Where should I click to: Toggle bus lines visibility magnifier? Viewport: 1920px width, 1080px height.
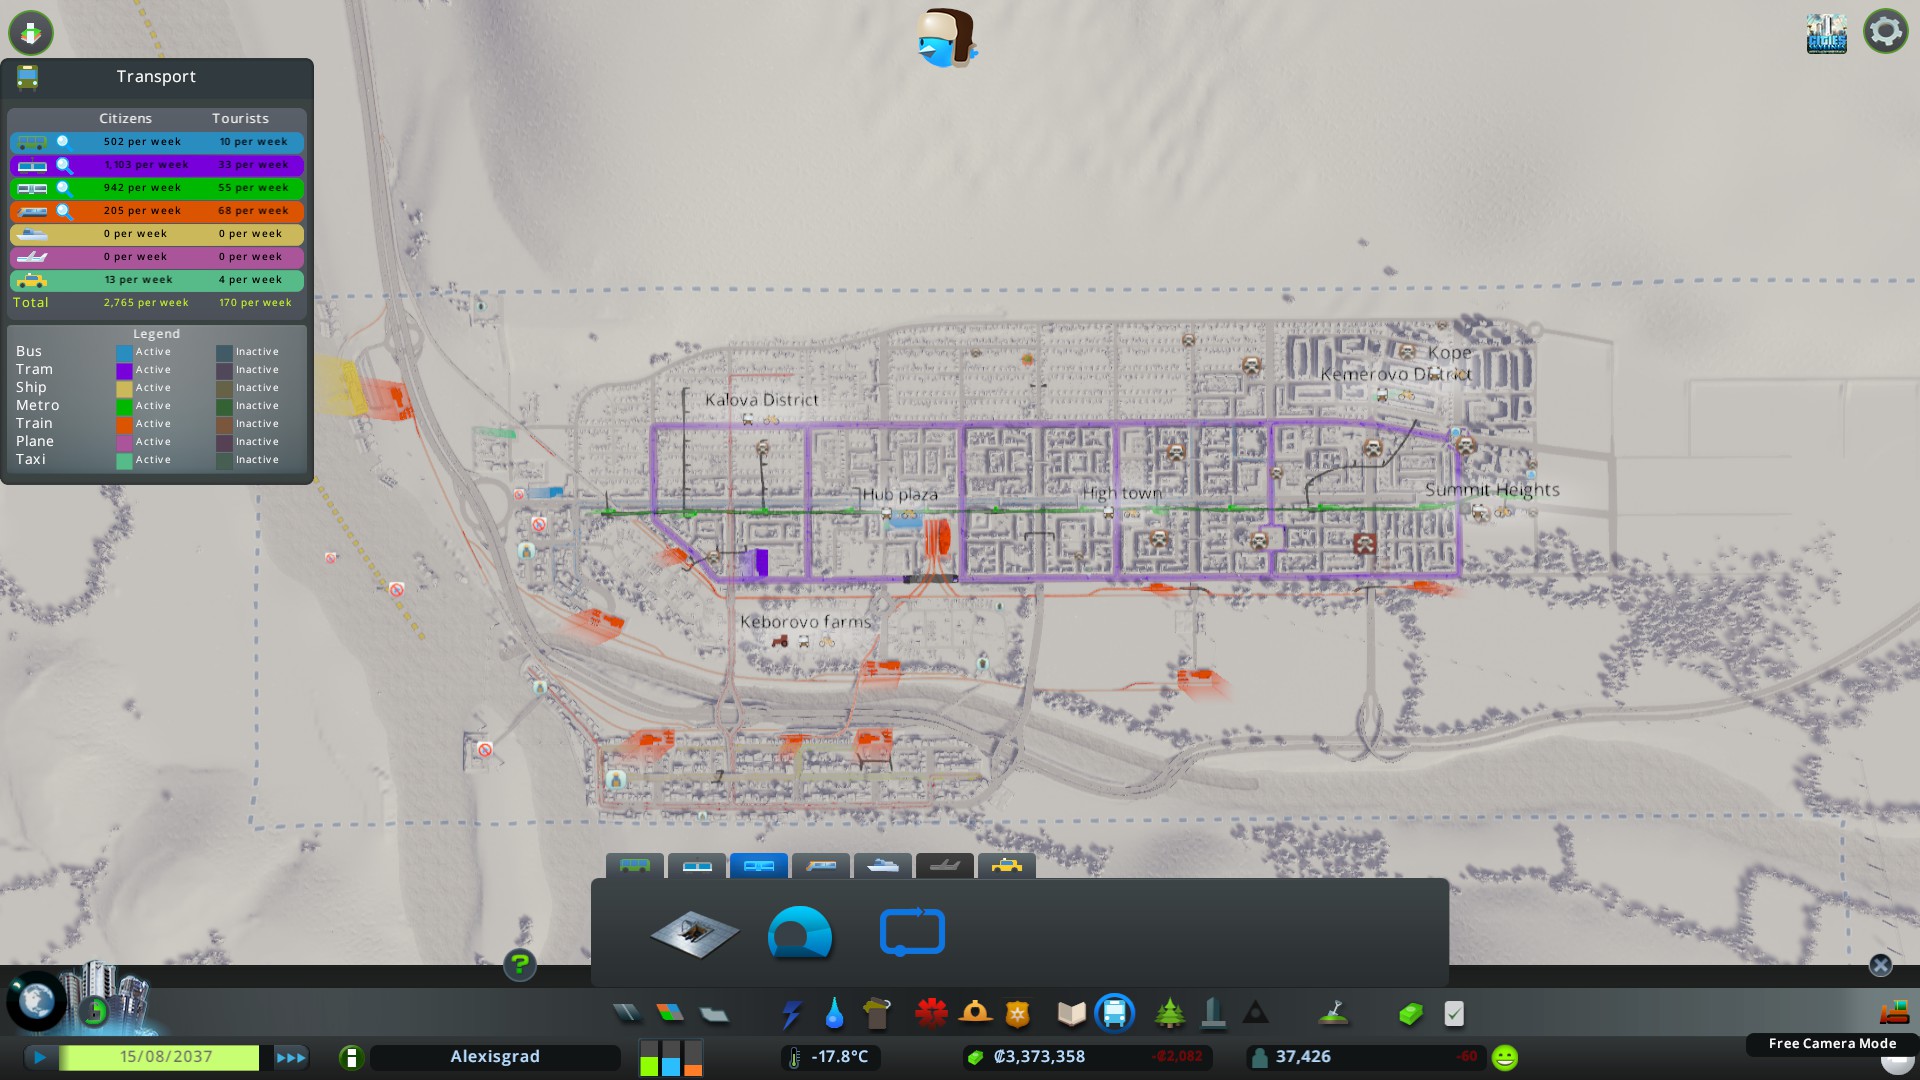point(64,142)
